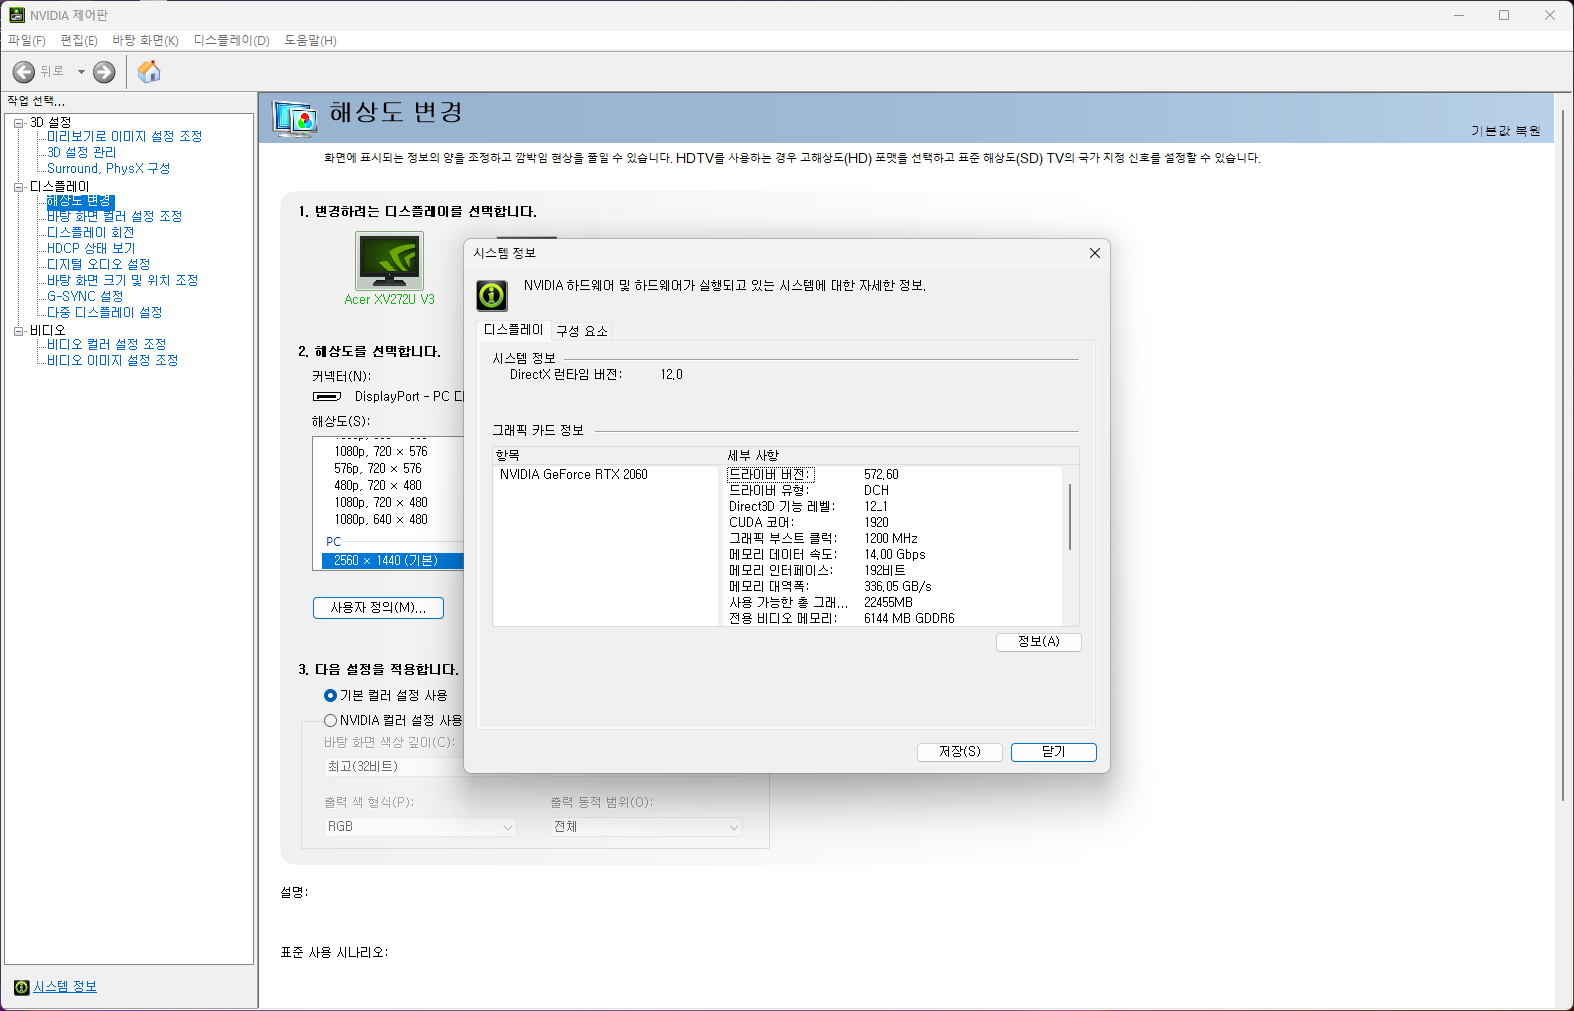Collapse the 비디오 tree node
This screenshot has height=1011, width=1574.
(x=18, y=331)
